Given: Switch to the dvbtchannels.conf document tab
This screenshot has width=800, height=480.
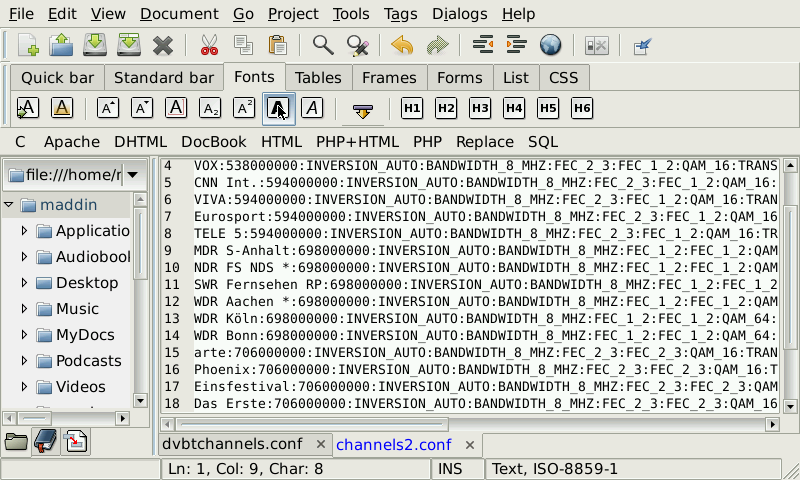Looking at the screenshot, I should 232,444.
